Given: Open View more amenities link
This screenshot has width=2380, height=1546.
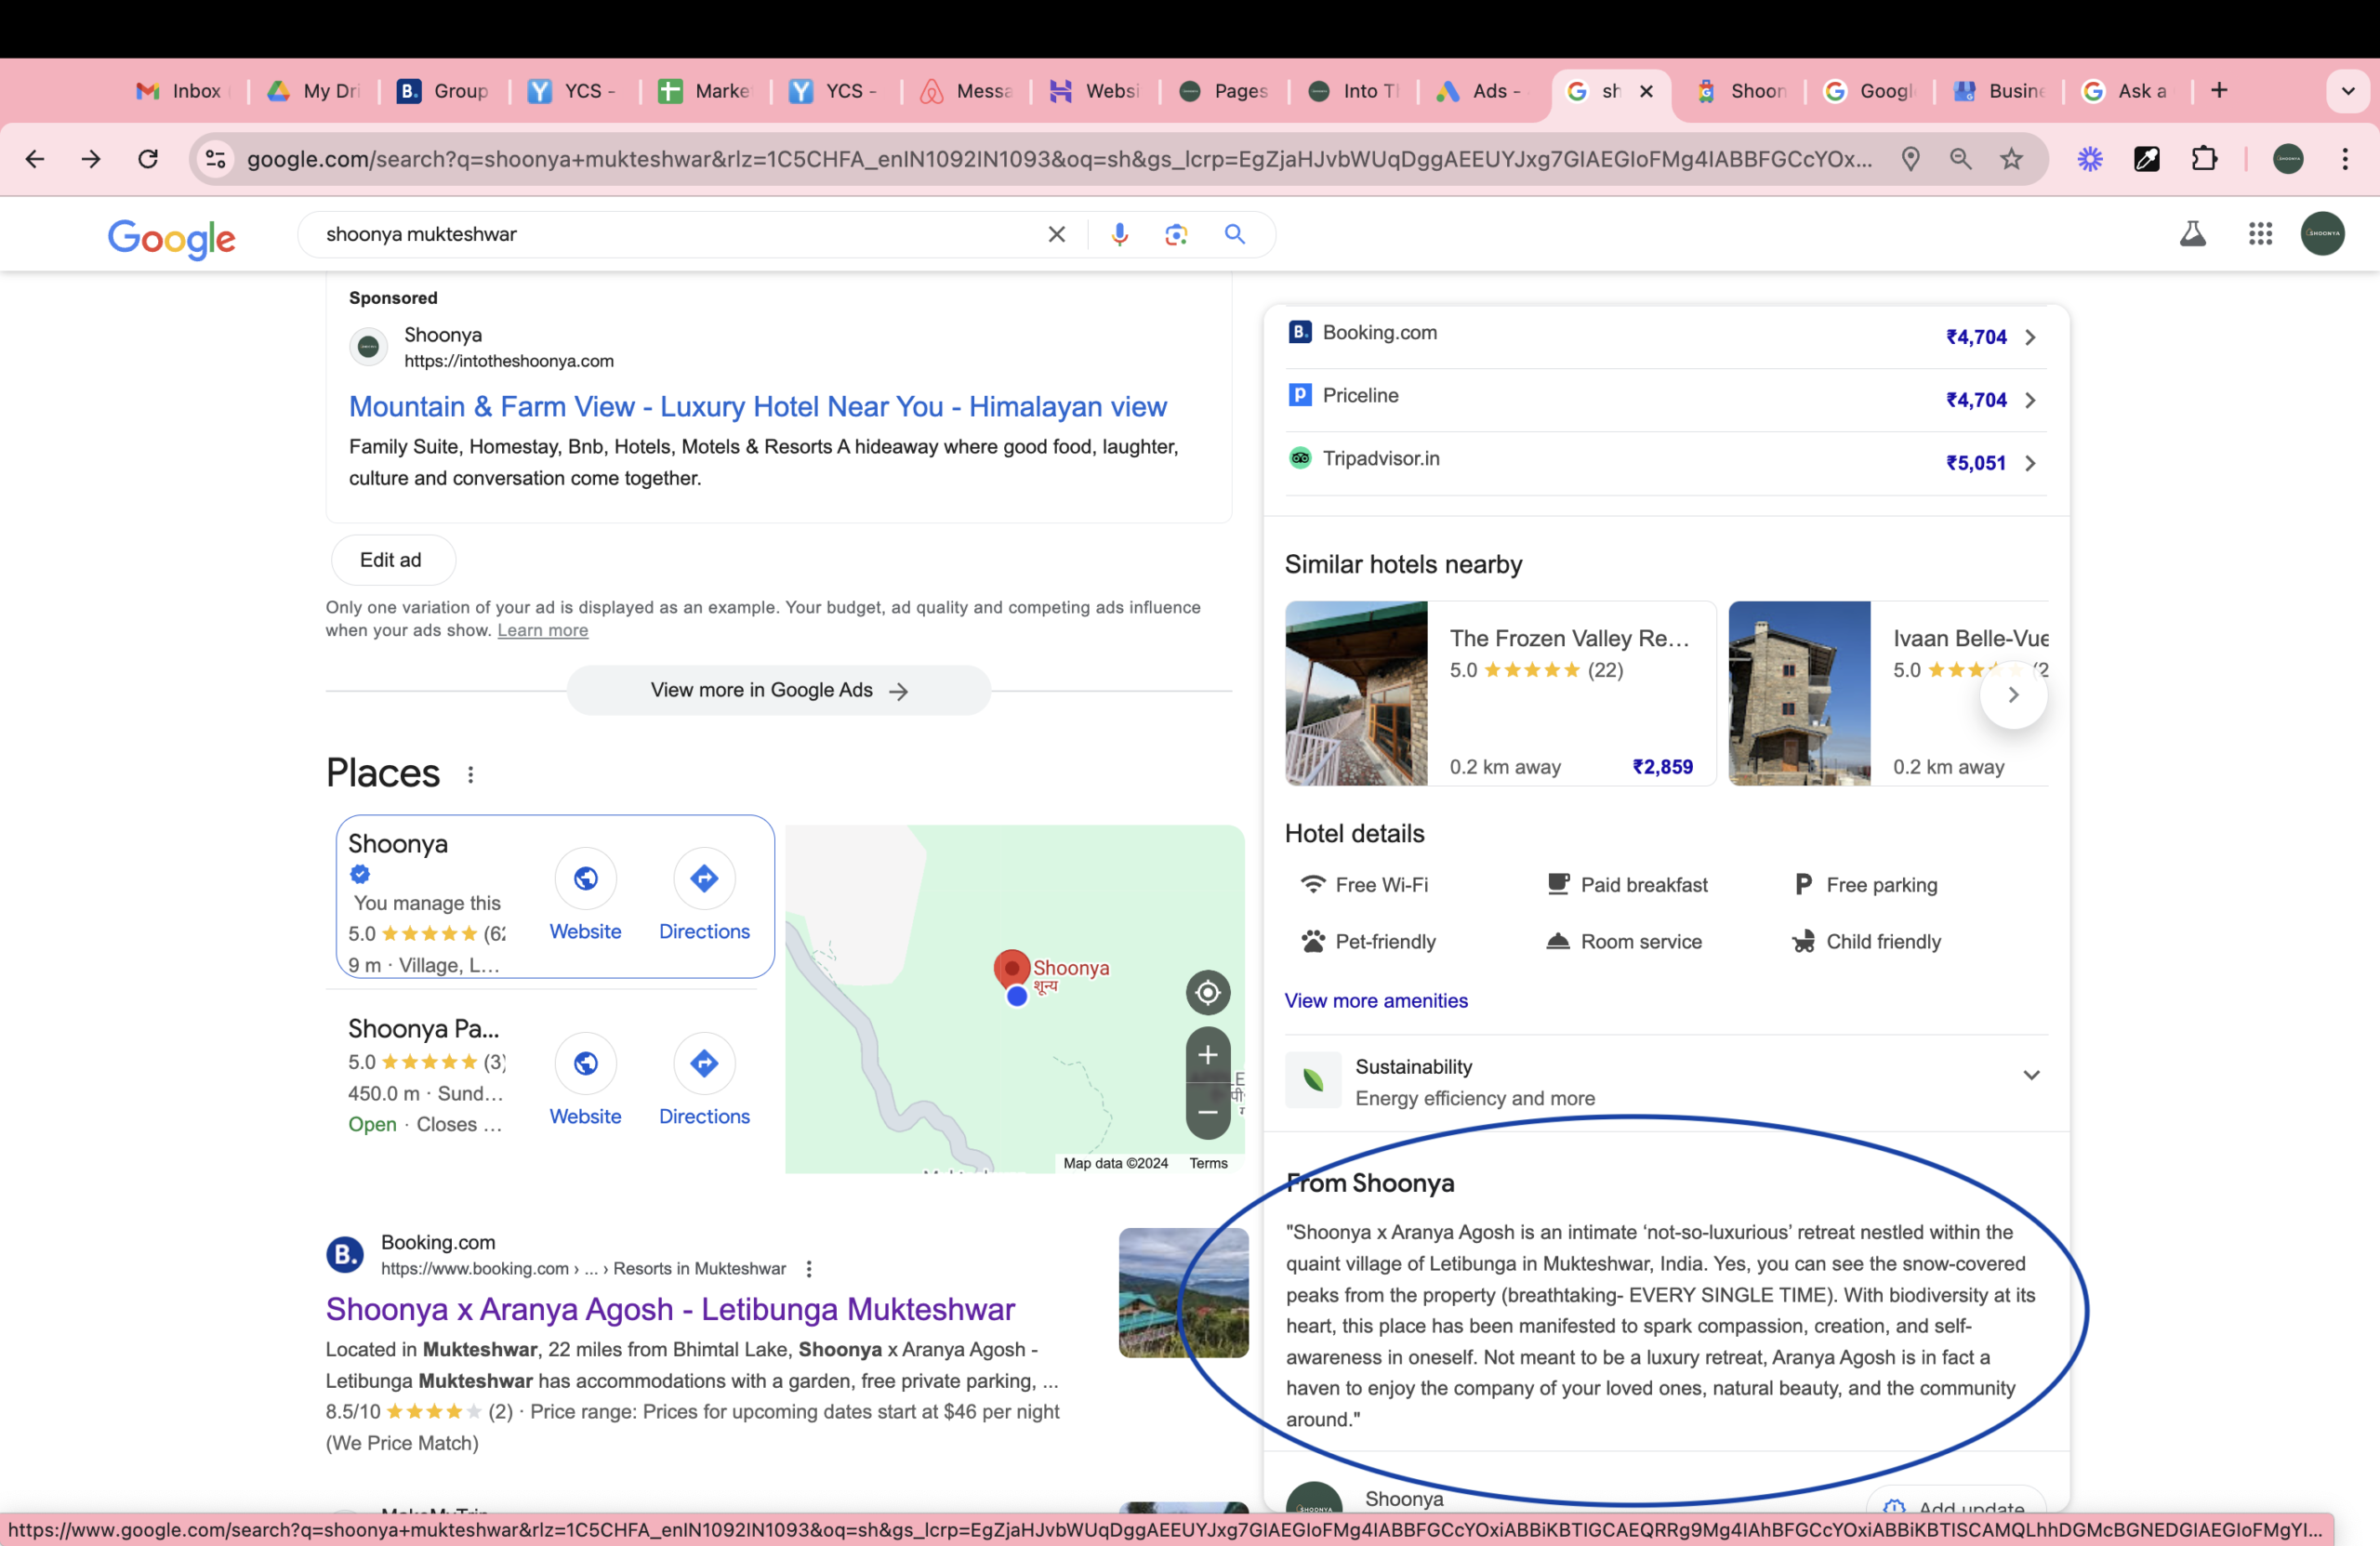Looking at the screenshot, I should (1375, 1001).
